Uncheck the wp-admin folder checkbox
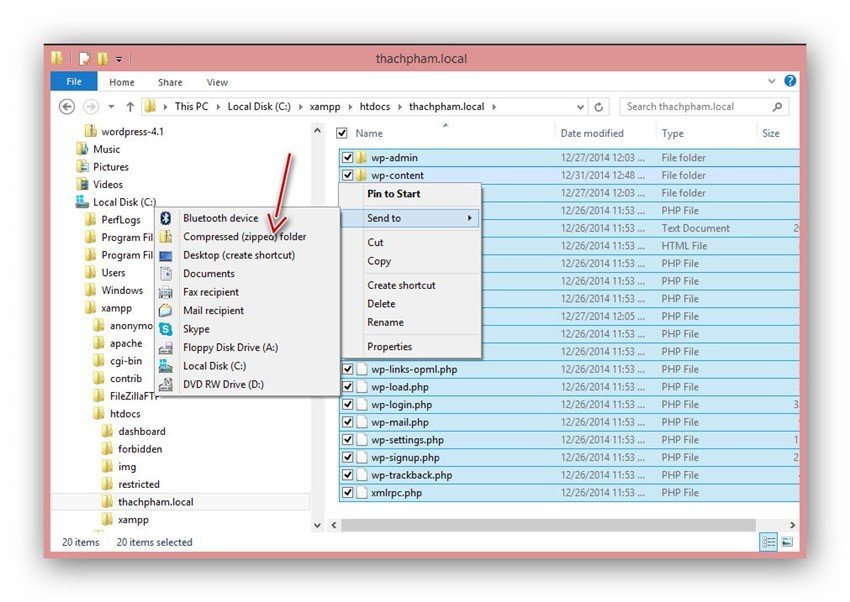This screenshot has width=850, height=602. [x=348, y=158]
